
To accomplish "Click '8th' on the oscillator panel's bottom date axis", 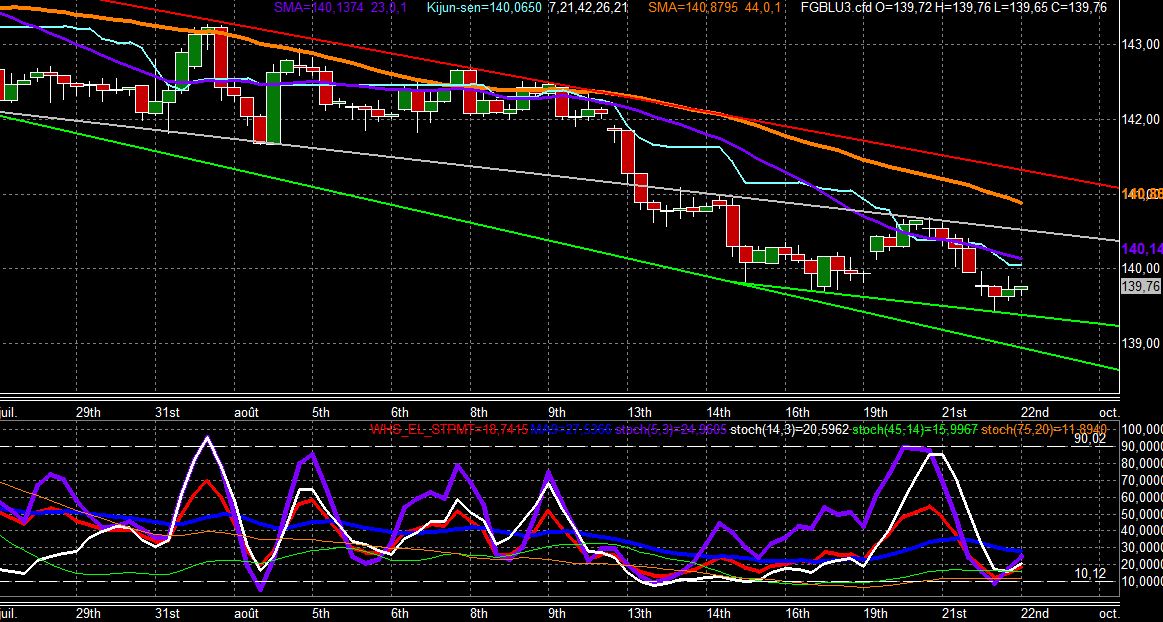I will point(478,614).
